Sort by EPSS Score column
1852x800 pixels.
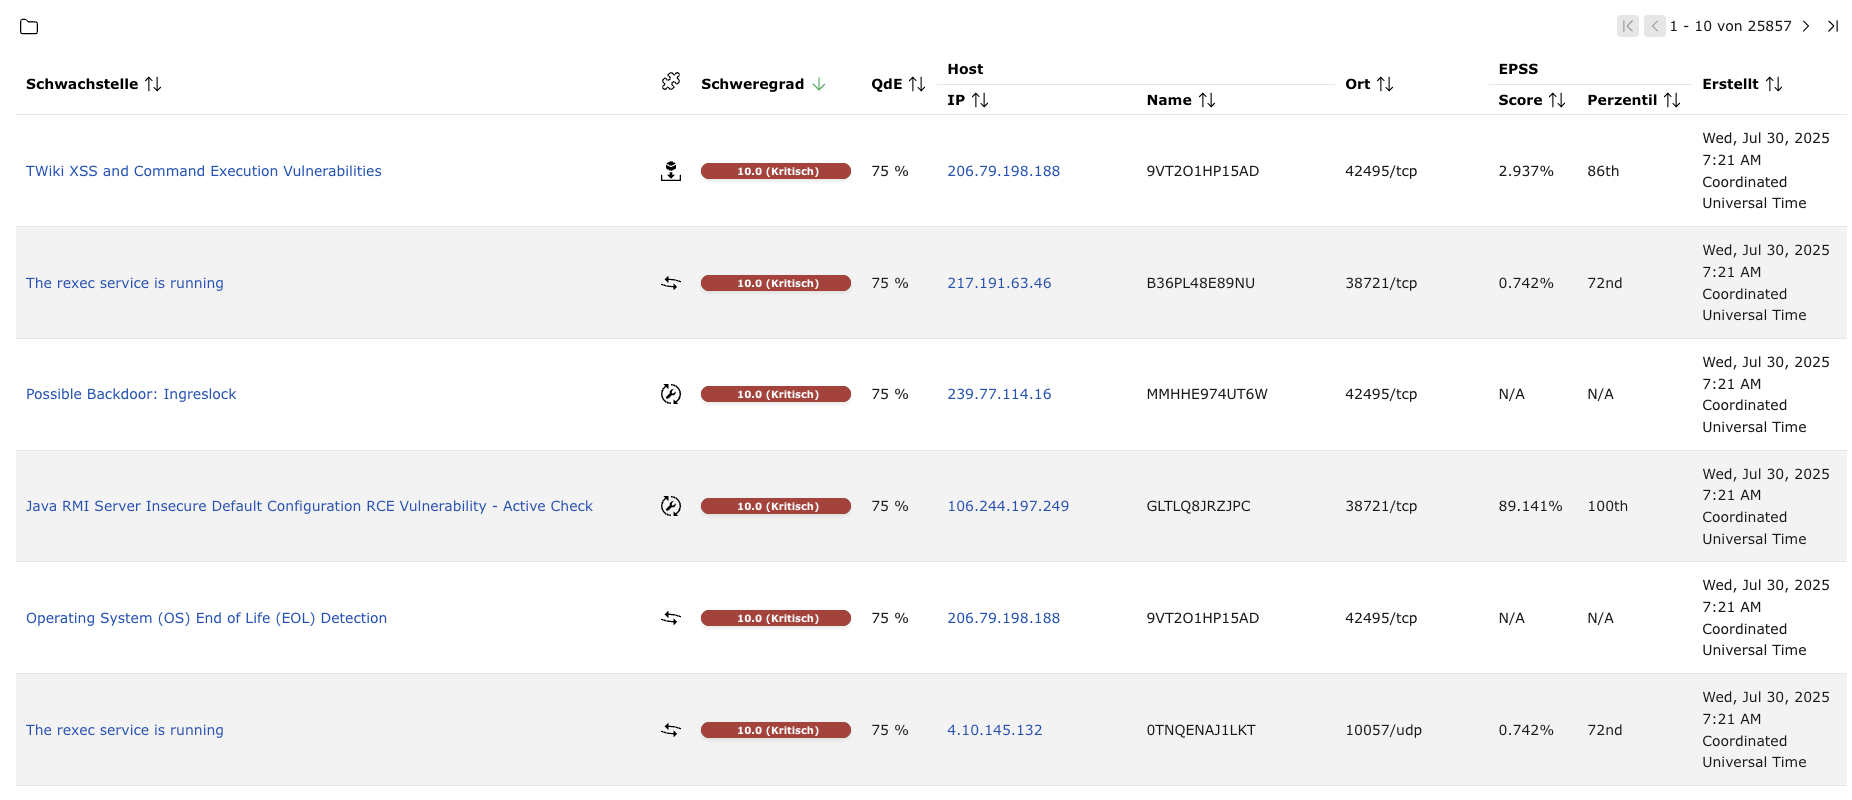point(1557,101)
